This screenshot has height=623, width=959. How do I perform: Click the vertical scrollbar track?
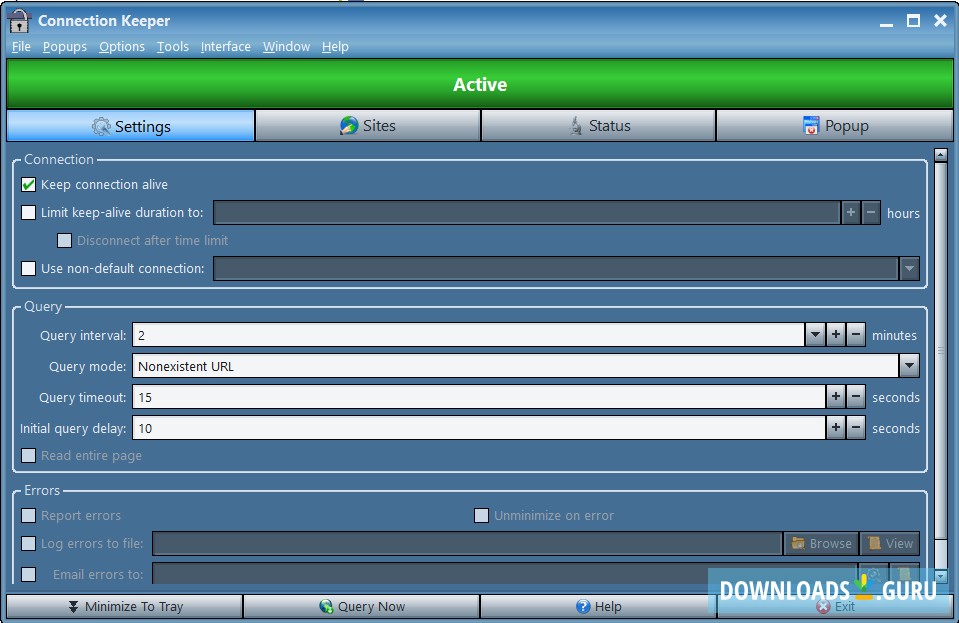click(941, 365)
